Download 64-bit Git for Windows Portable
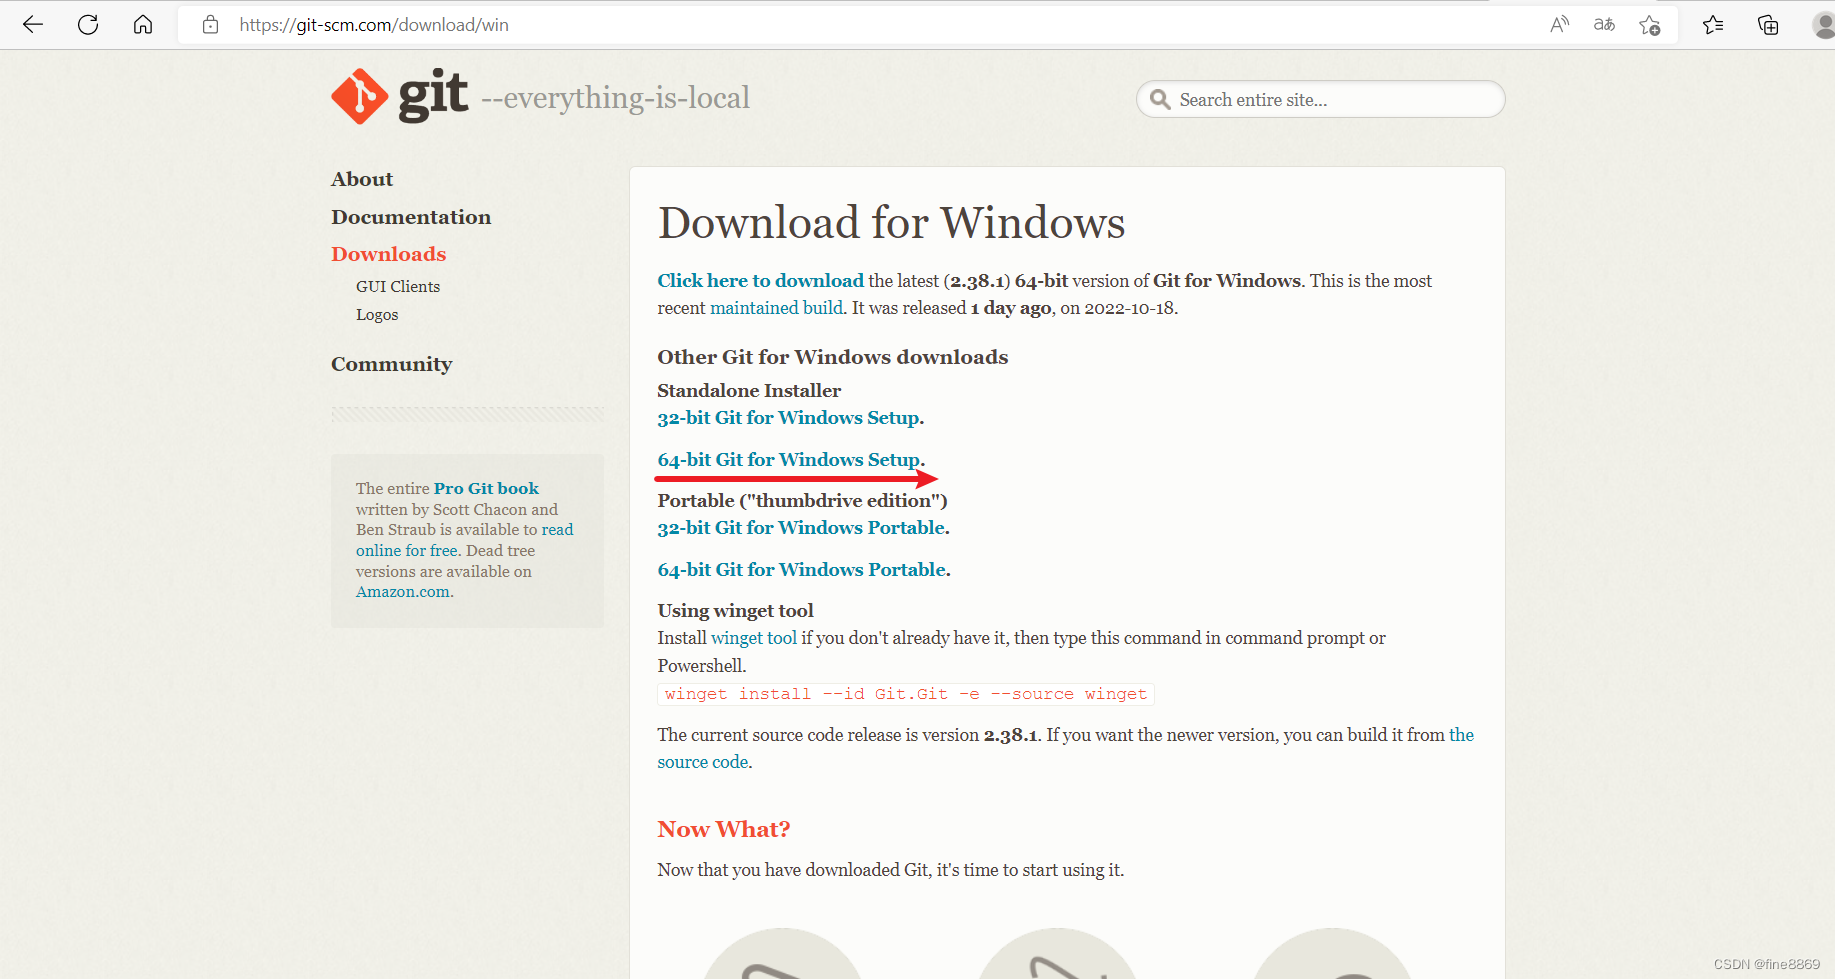 click(802, 570)
